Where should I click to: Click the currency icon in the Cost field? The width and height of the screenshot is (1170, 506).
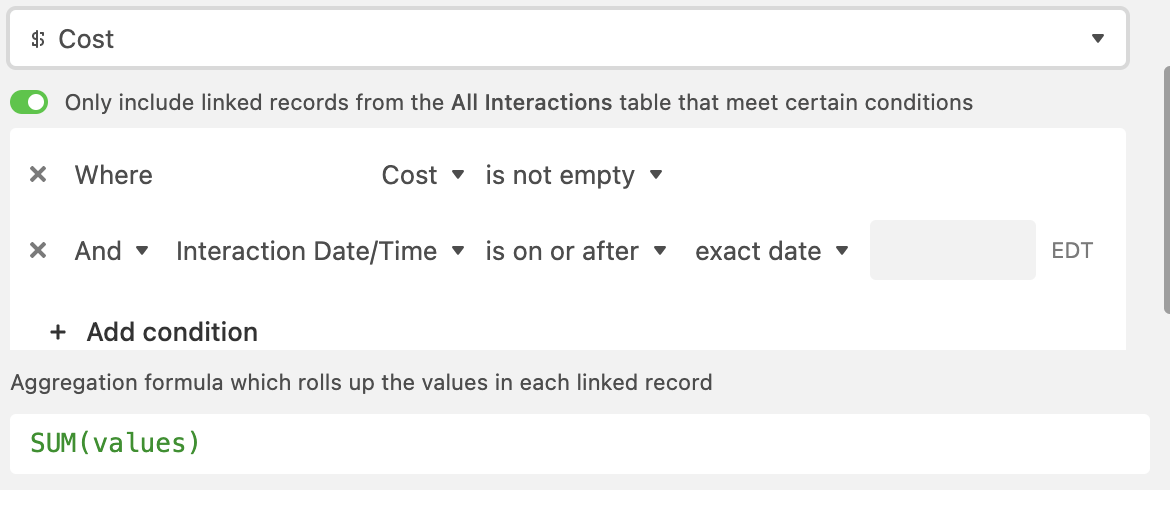coord(38,39)
